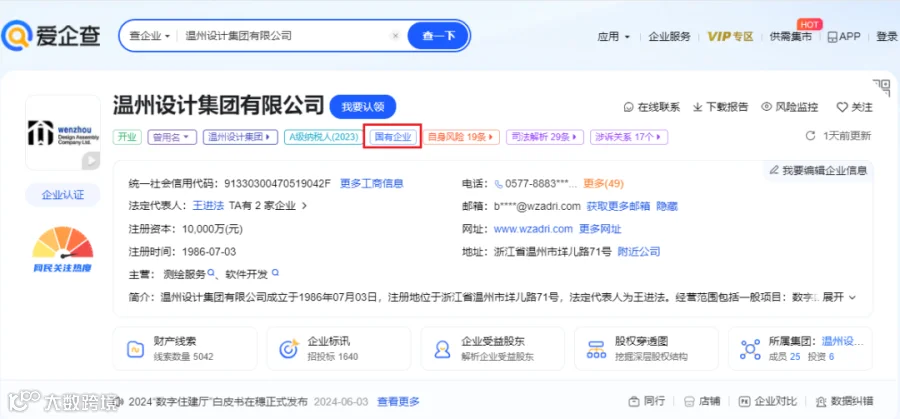
Task: Expand the 曾用名 dropdown tag
Action: pyautogui.click(x=172, y=137)
